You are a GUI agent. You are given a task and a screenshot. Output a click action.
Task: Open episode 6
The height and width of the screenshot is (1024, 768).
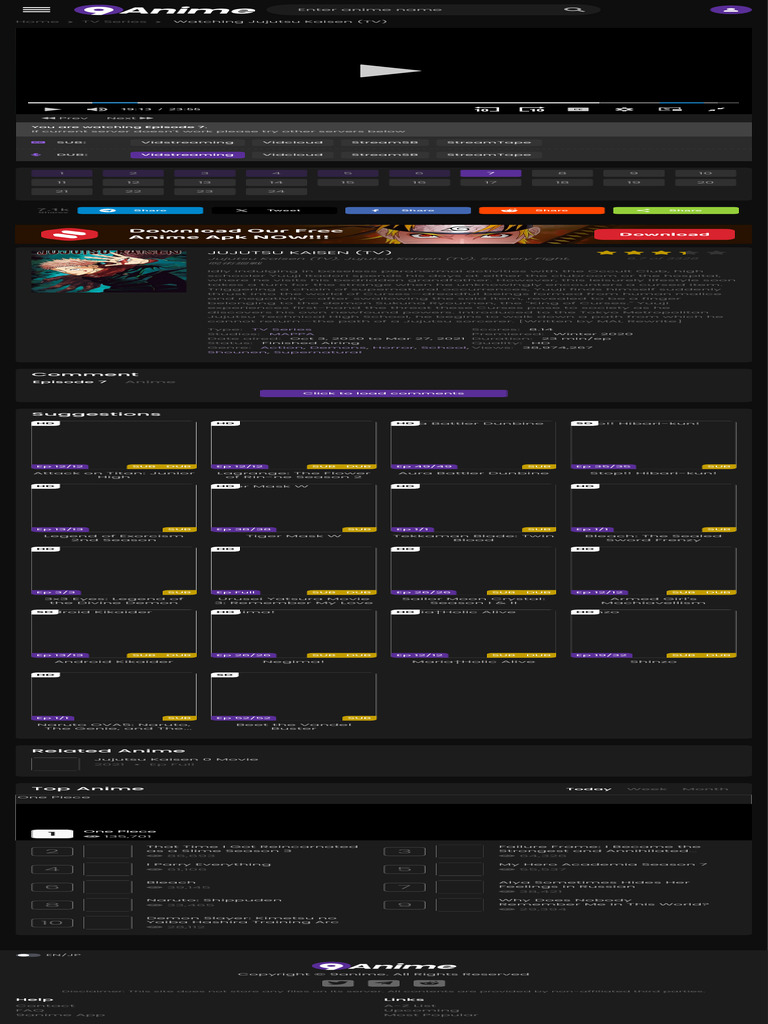[x=419, y=174]
